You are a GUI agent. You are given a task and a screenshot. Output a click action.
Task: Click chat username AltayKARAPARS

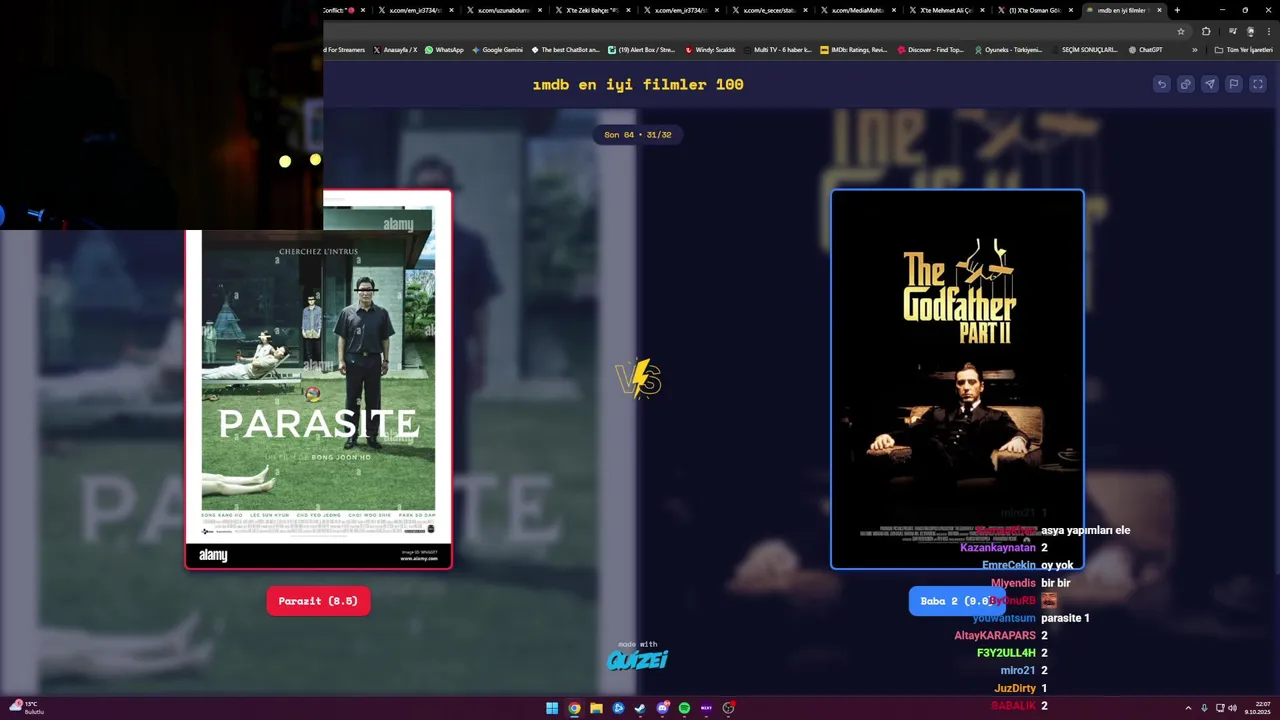pyautogui.click(x=995, y=636)
